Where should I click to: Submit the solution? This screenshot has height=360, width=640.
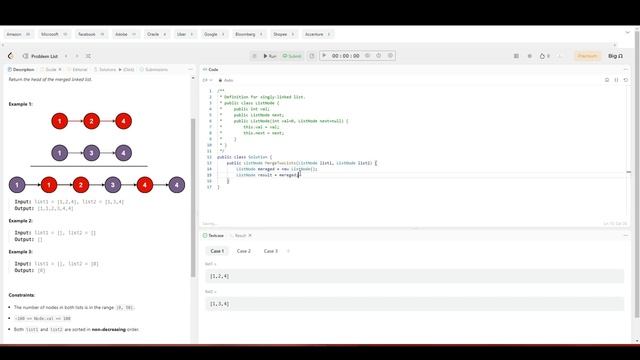pos(292,56)
